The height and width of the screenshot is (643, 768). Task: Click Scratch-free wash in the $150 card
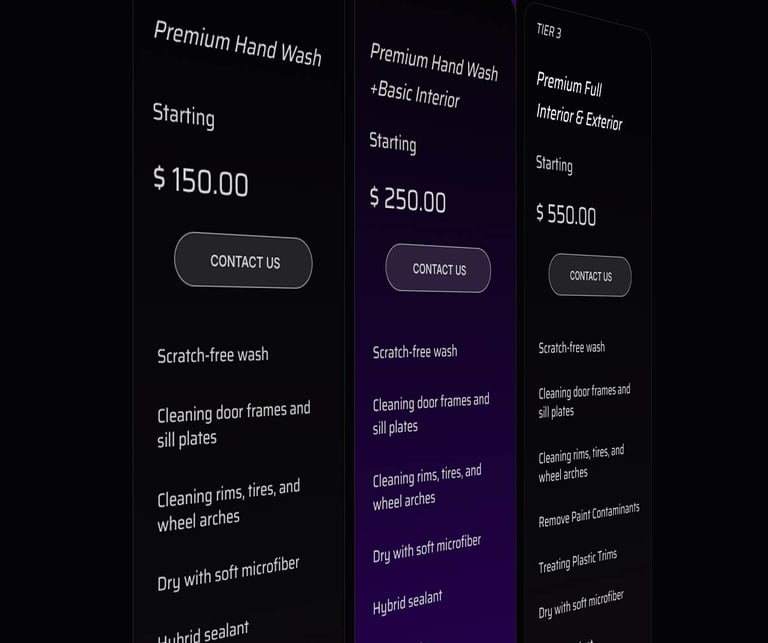[x=213, y=355]
